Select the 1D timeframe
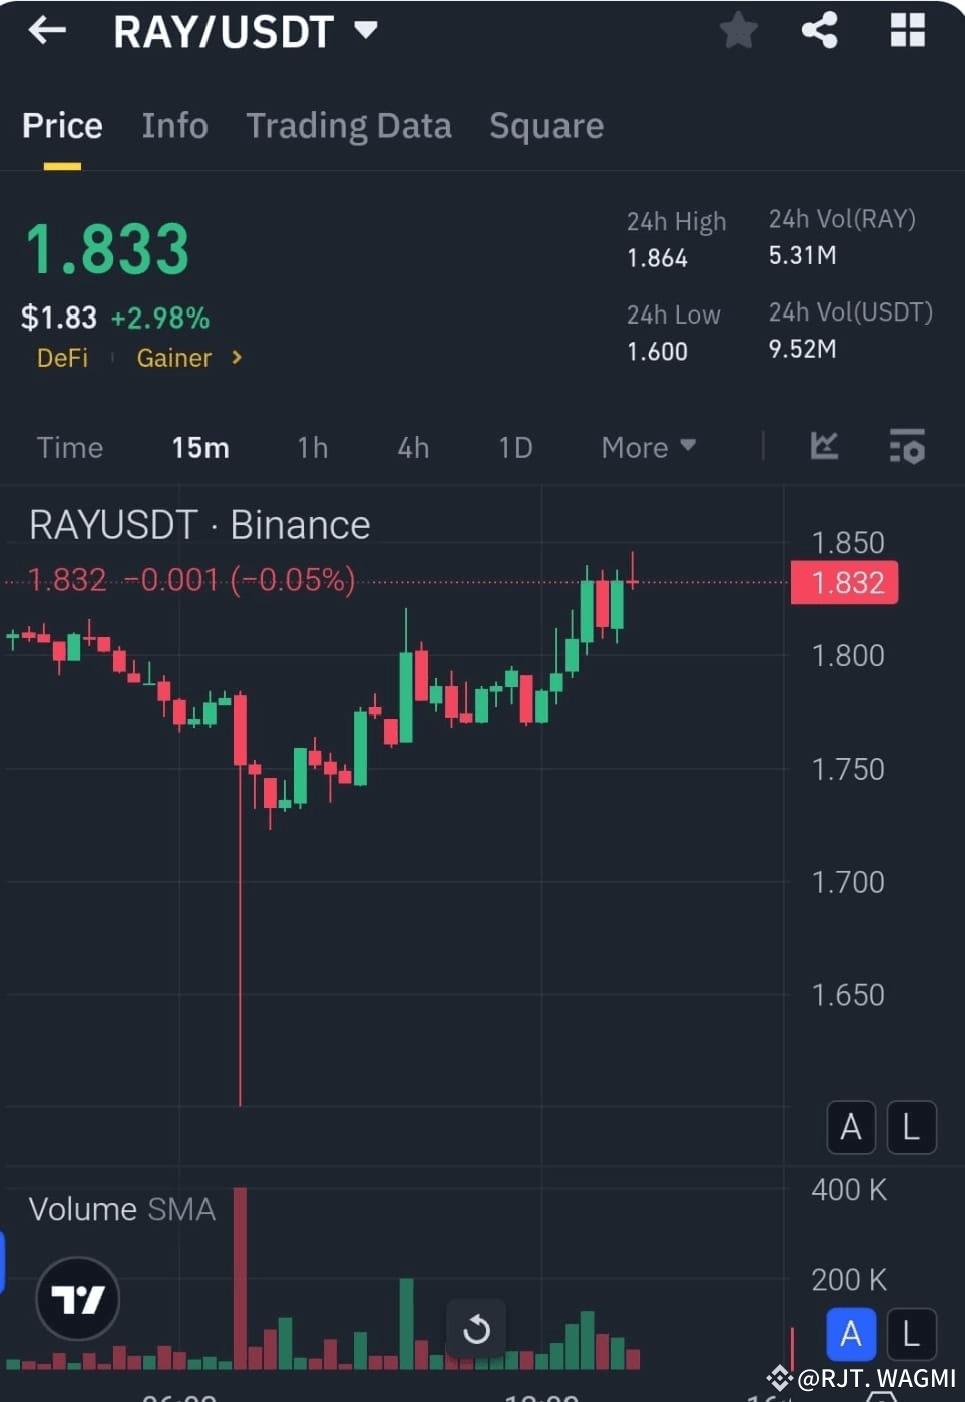Viewport: 965px width, 1402px height. (x=514, y=447)
